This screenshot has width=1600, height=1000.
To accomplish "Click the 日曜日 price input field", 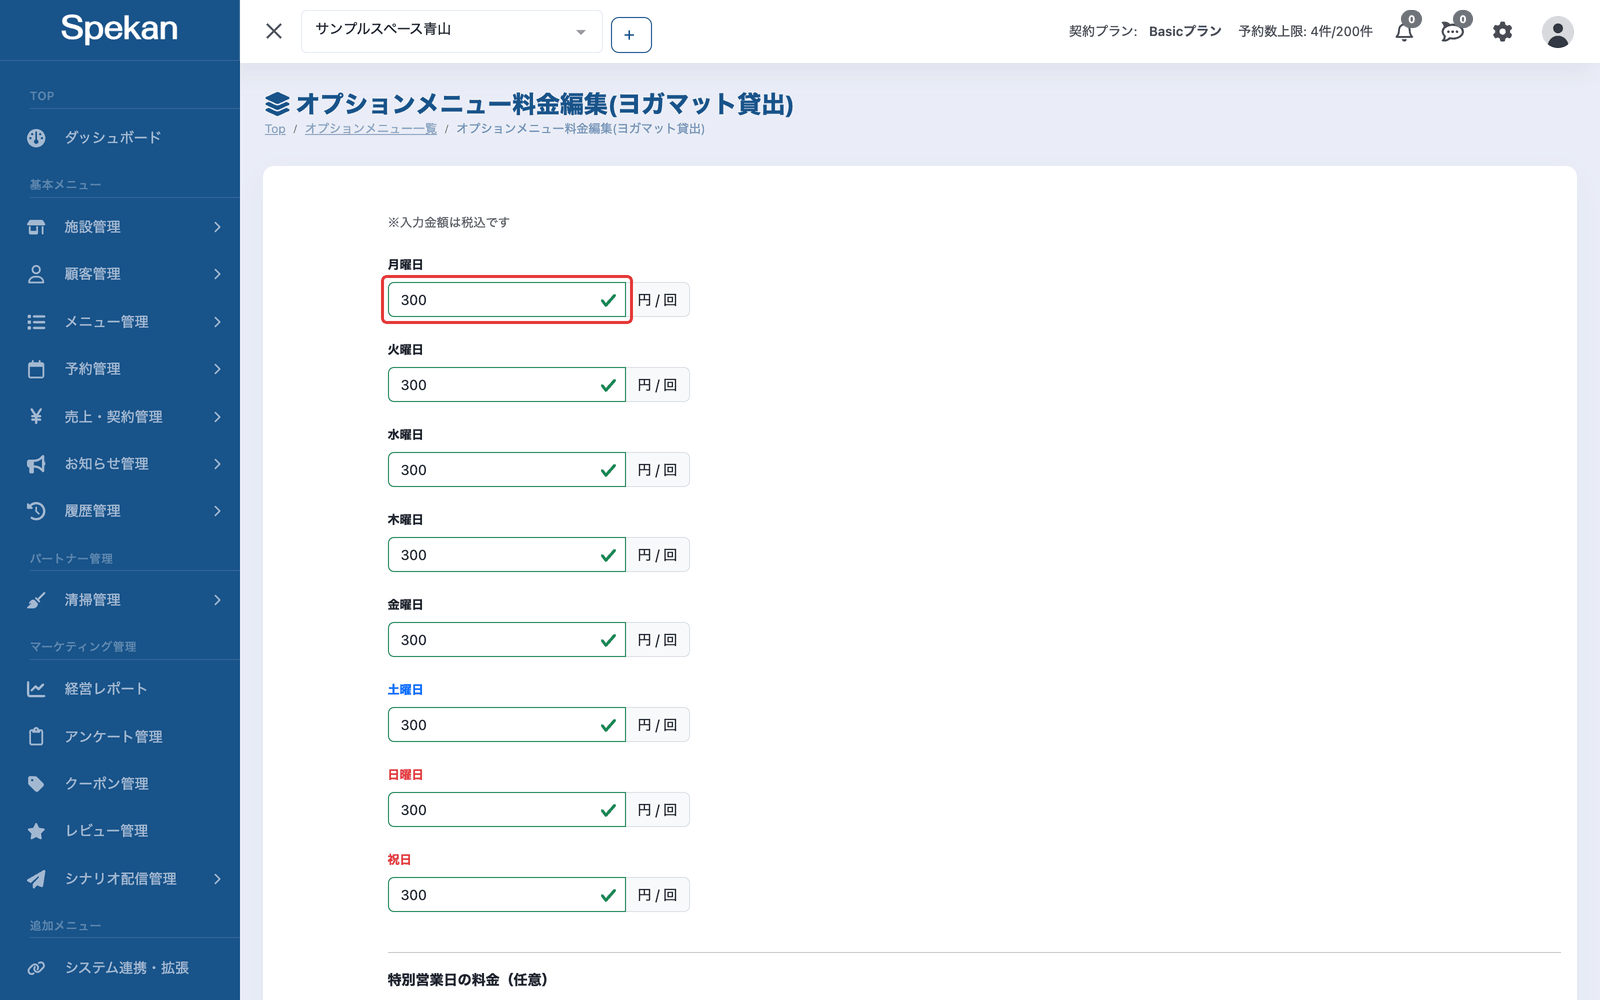I will coord(506,810).
